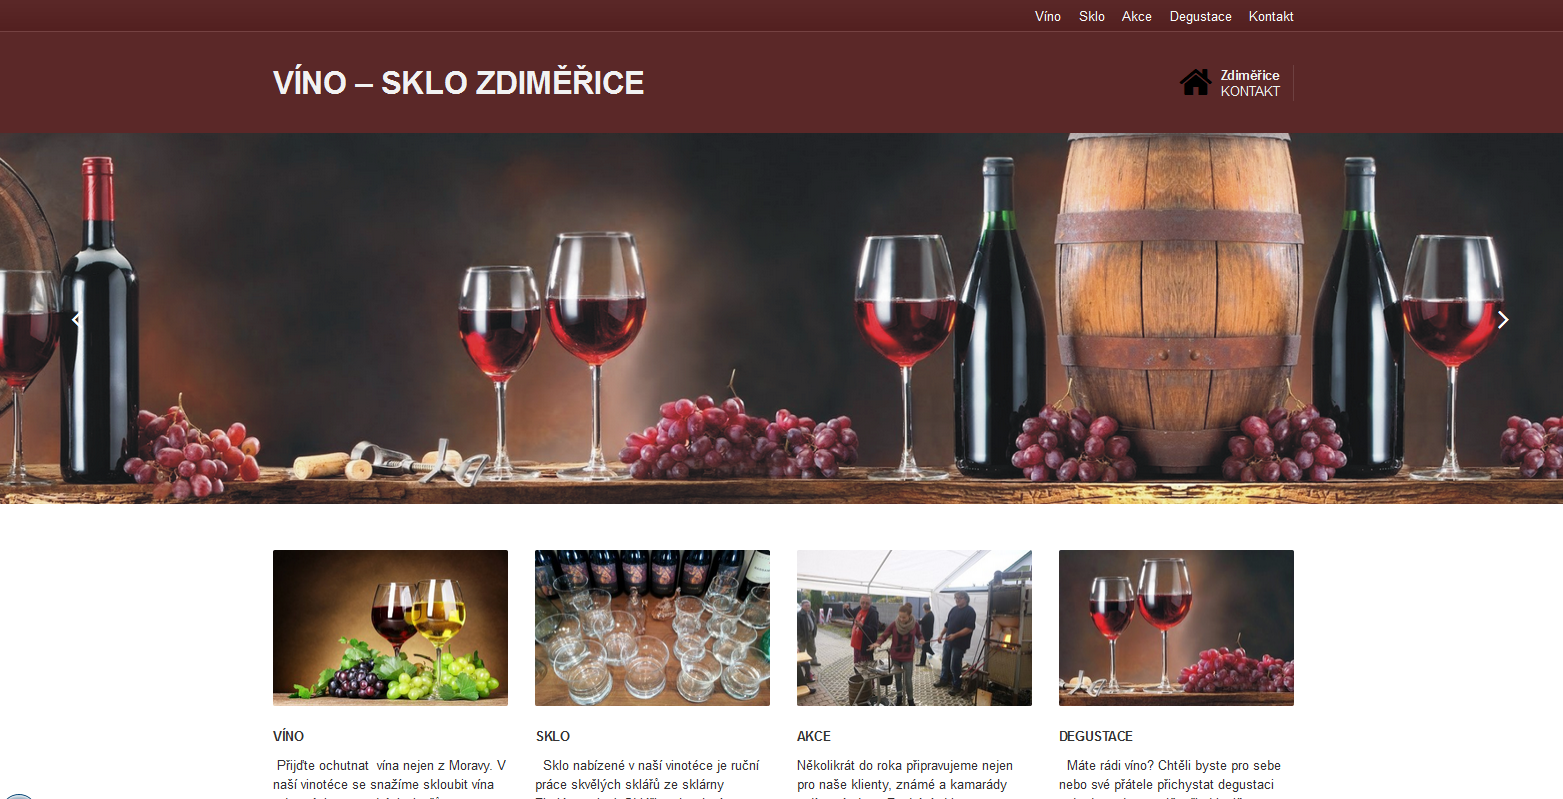Open the Víno menu item
This screenshot has width=1563, height=799.
pos(1048,16)
